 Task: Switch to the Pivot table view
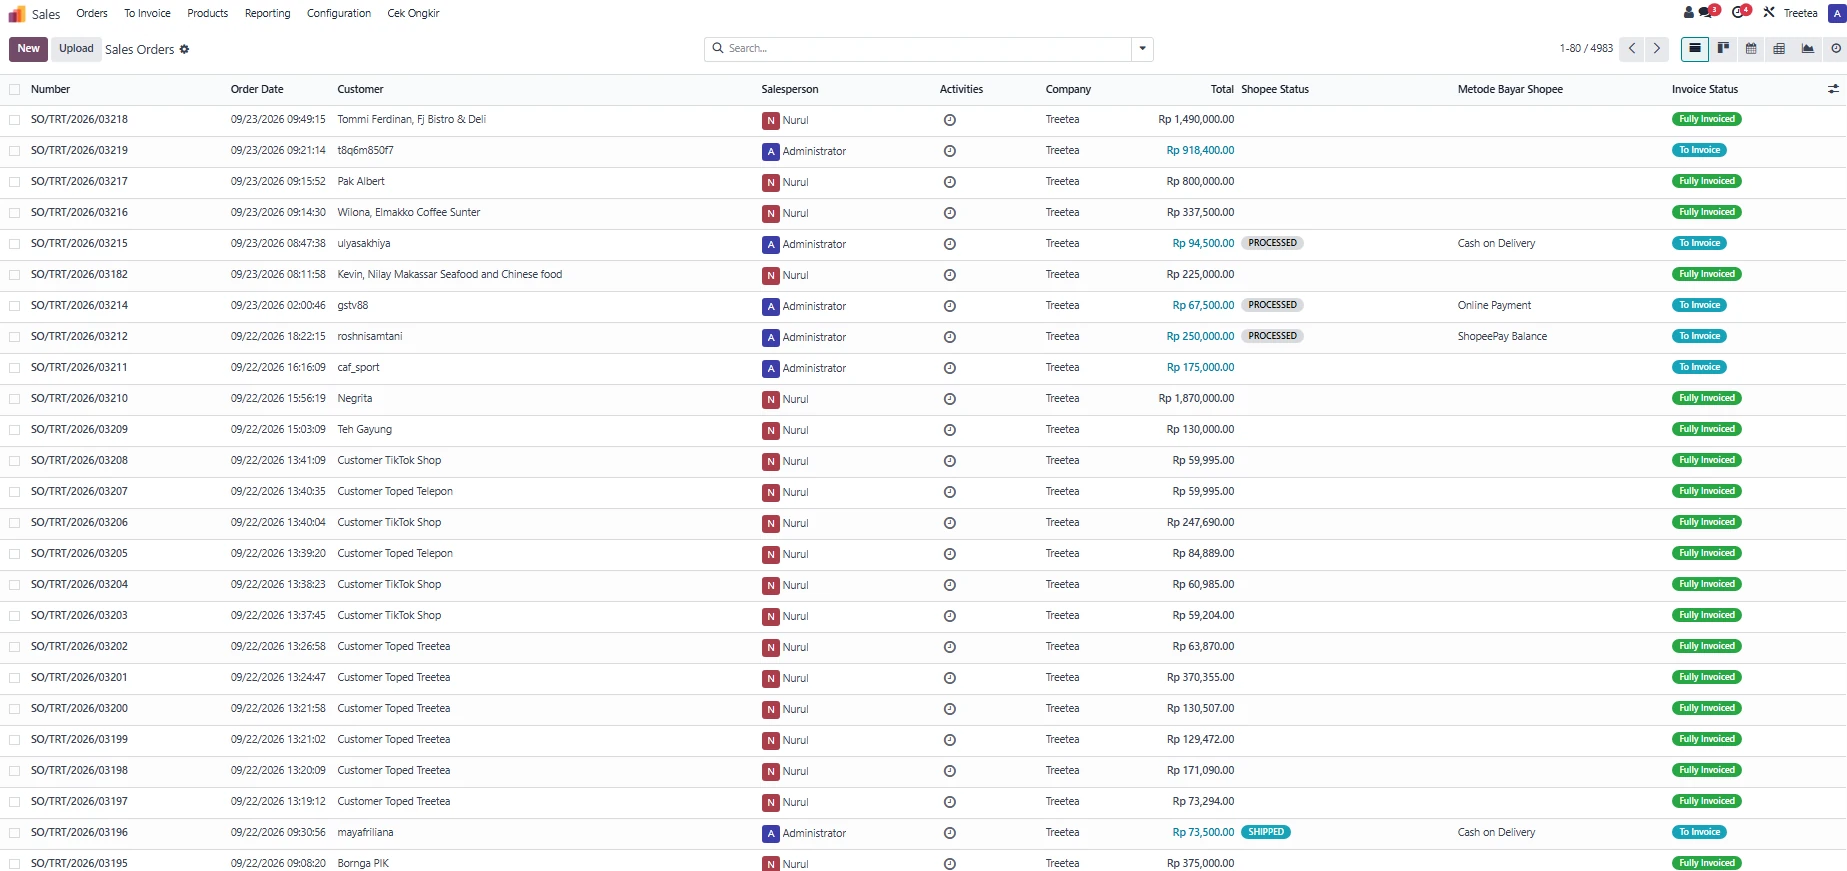pos(1779,48)
